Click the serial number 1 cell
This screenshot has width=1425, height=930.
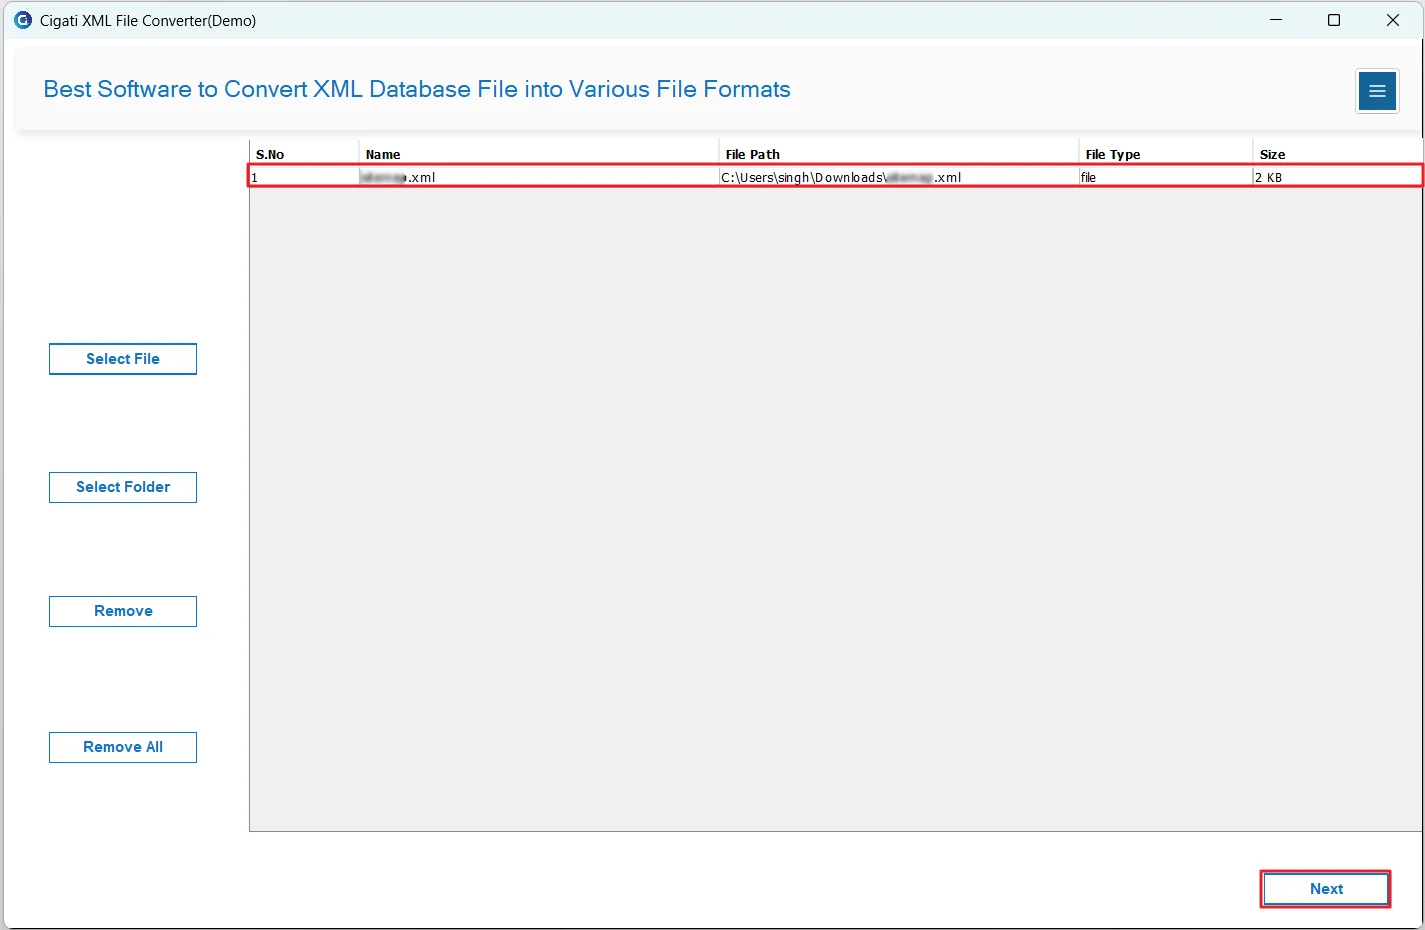pos(304,177)
